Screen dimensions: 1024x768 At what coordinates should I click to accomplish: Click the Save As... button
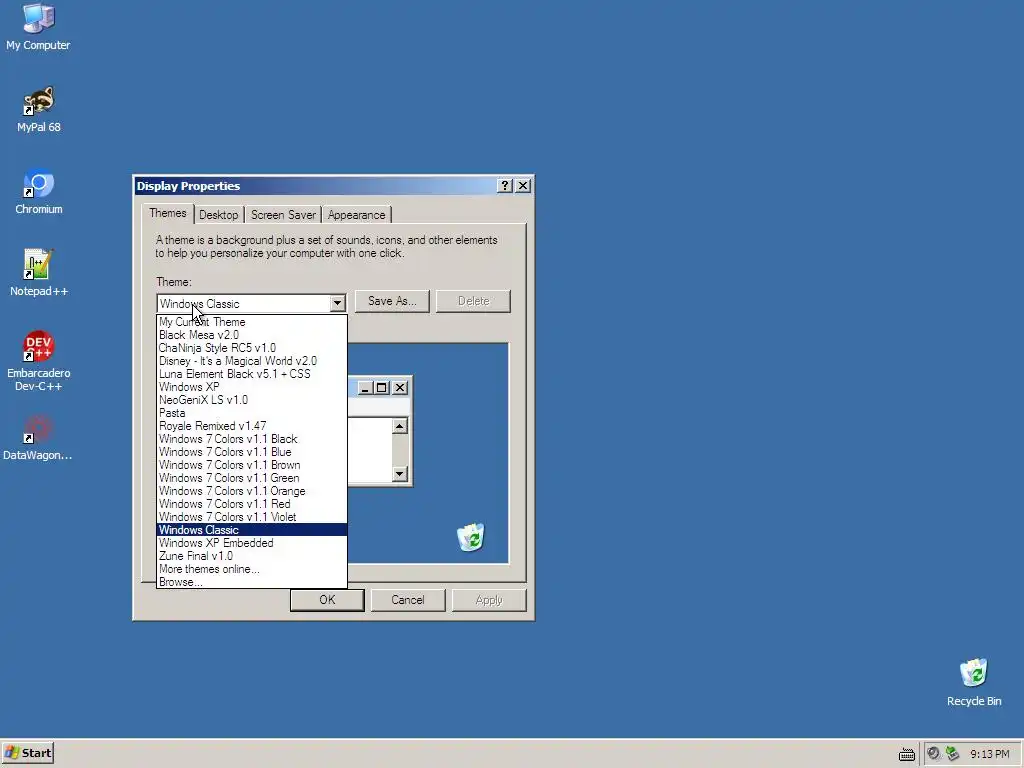pos(392,301)
